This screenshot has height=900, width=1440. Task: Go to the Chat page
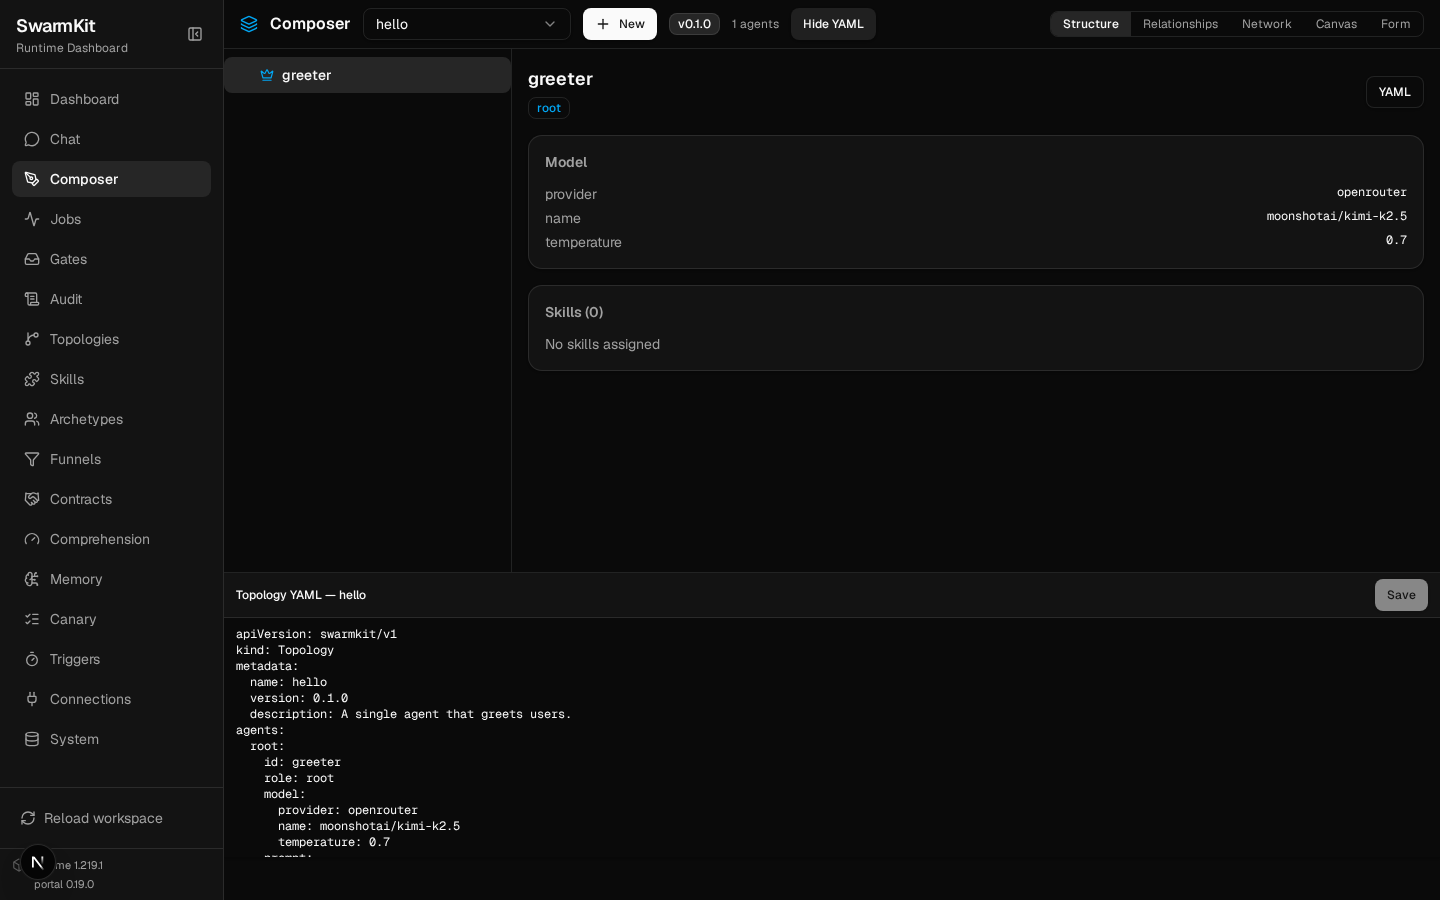pos(111,139)
